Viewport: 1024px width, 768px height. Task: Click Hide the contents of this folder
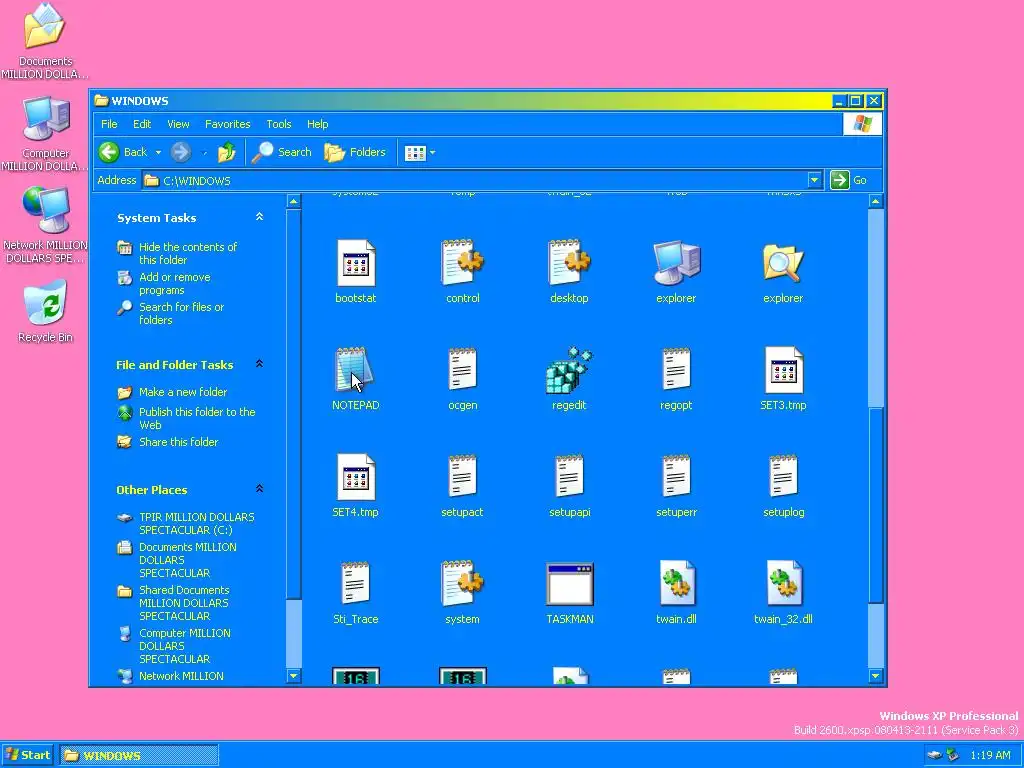(x=187, y=253)
